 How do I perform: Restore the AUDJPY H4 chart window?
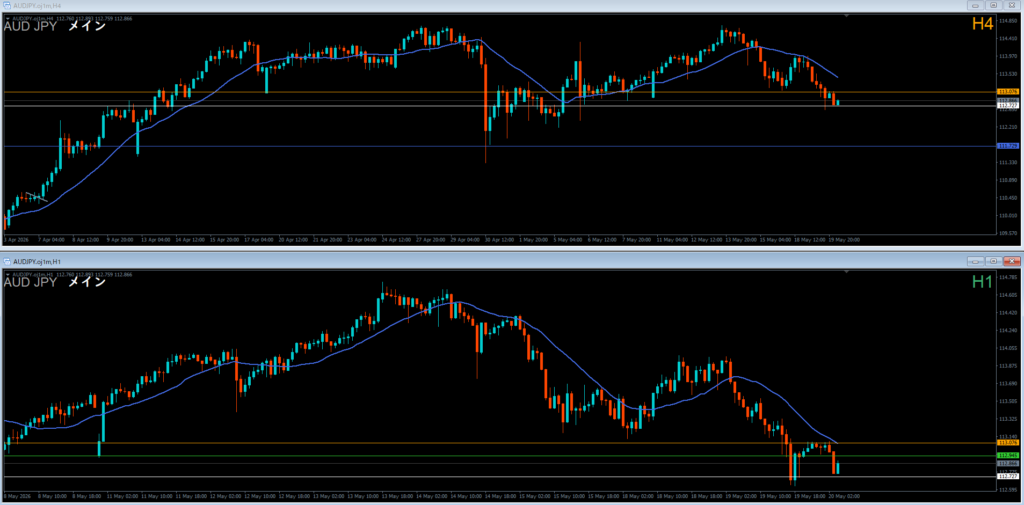[x=994, y=5]
